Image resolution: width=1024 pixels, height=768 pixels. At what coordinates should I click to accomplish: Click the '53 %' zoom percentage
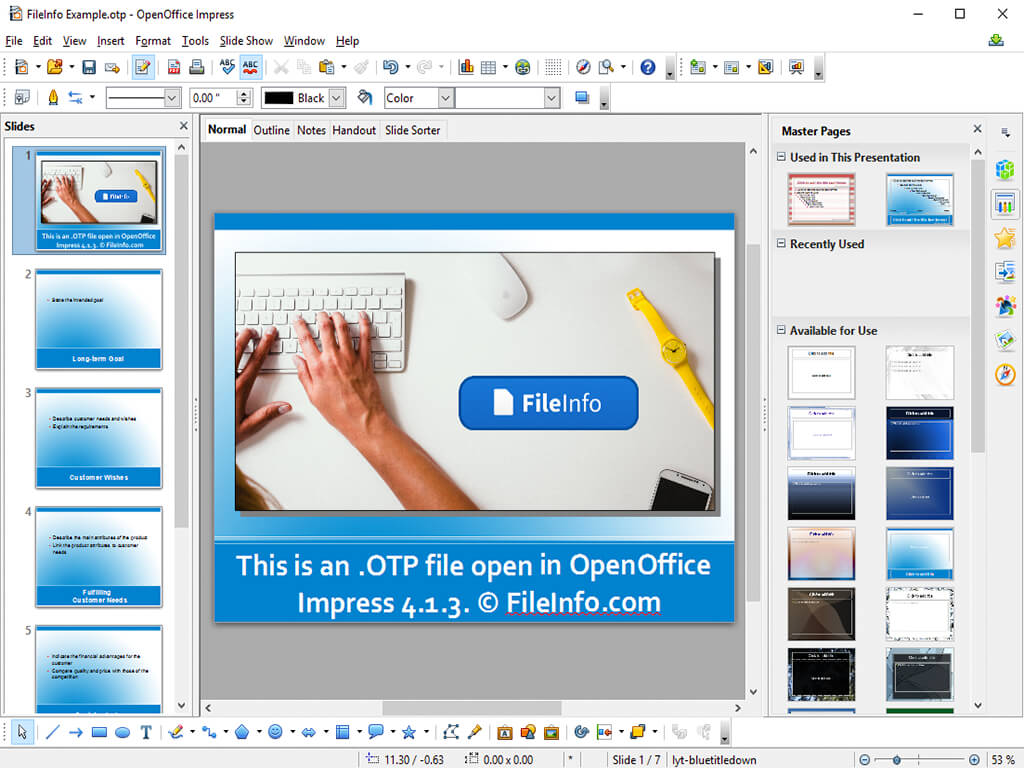click(1002, 760)
